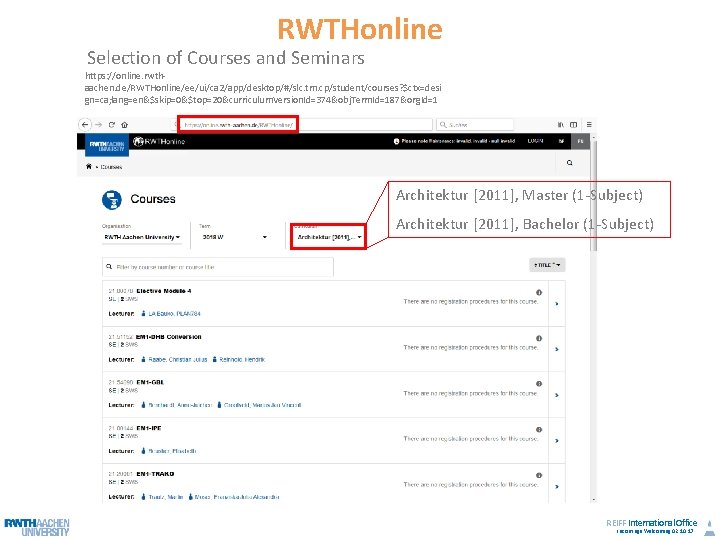Screen dimensions: 720x540
Task: Switch language to EN in header
Action: tap(580, 141)
